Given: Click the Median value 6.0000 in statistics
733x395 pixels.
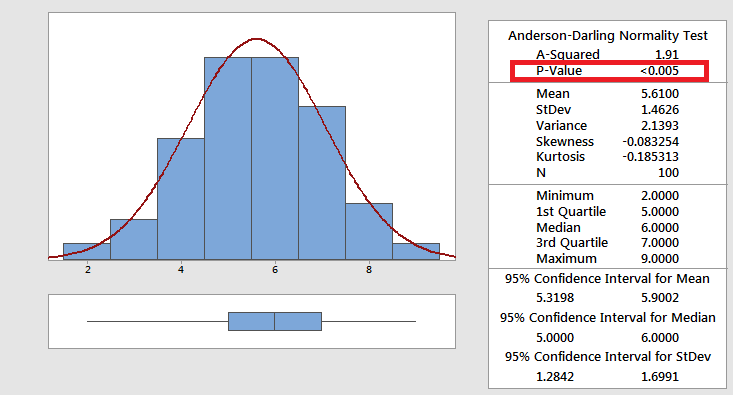Looking at the screenshot, I should click(x=660, y=228).
